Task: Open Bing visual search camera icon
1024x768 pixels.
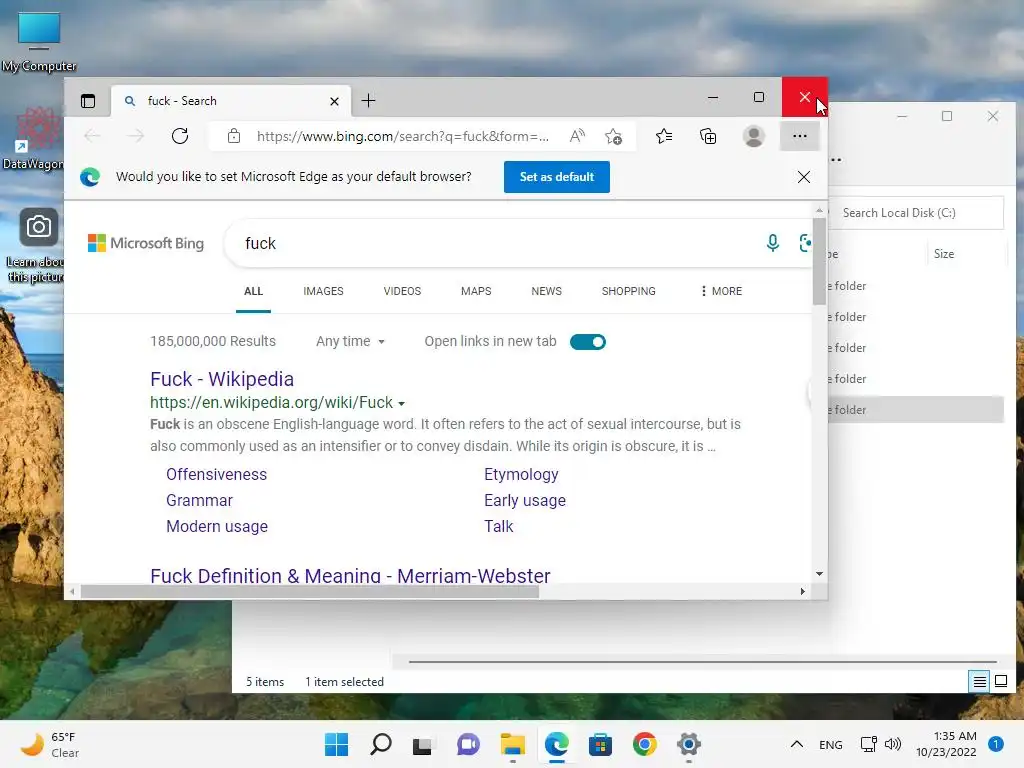Action: [x=805, y=243]
